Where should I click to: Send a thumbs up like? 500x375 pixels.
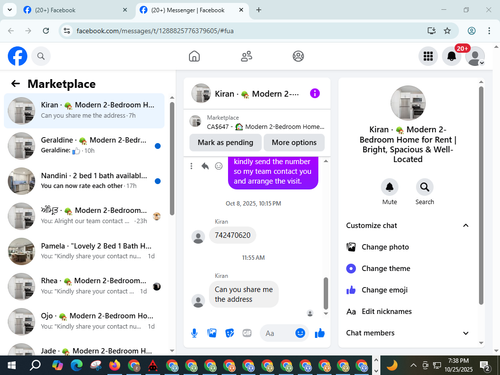click(x=320, y=333)
